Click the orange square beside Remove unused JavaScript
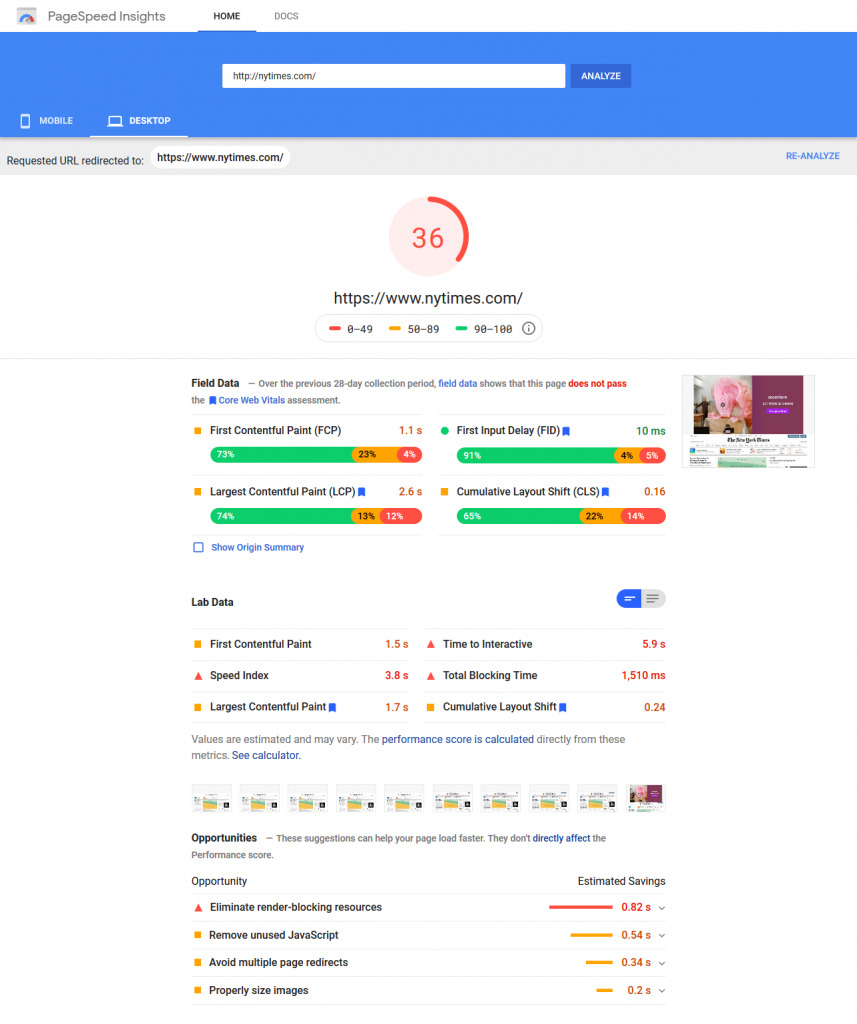Screen dimensions: 857x1024 pyautogui.click(x=198, y=935)
